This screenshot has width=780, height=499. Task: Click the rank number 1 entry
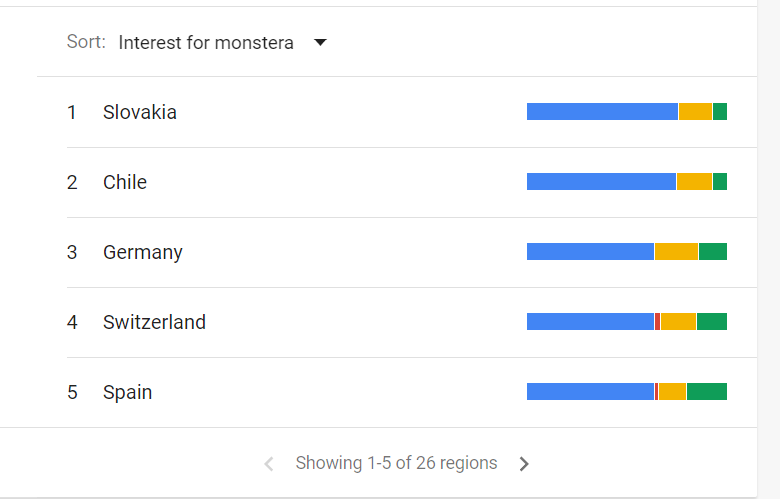[72, 112]
